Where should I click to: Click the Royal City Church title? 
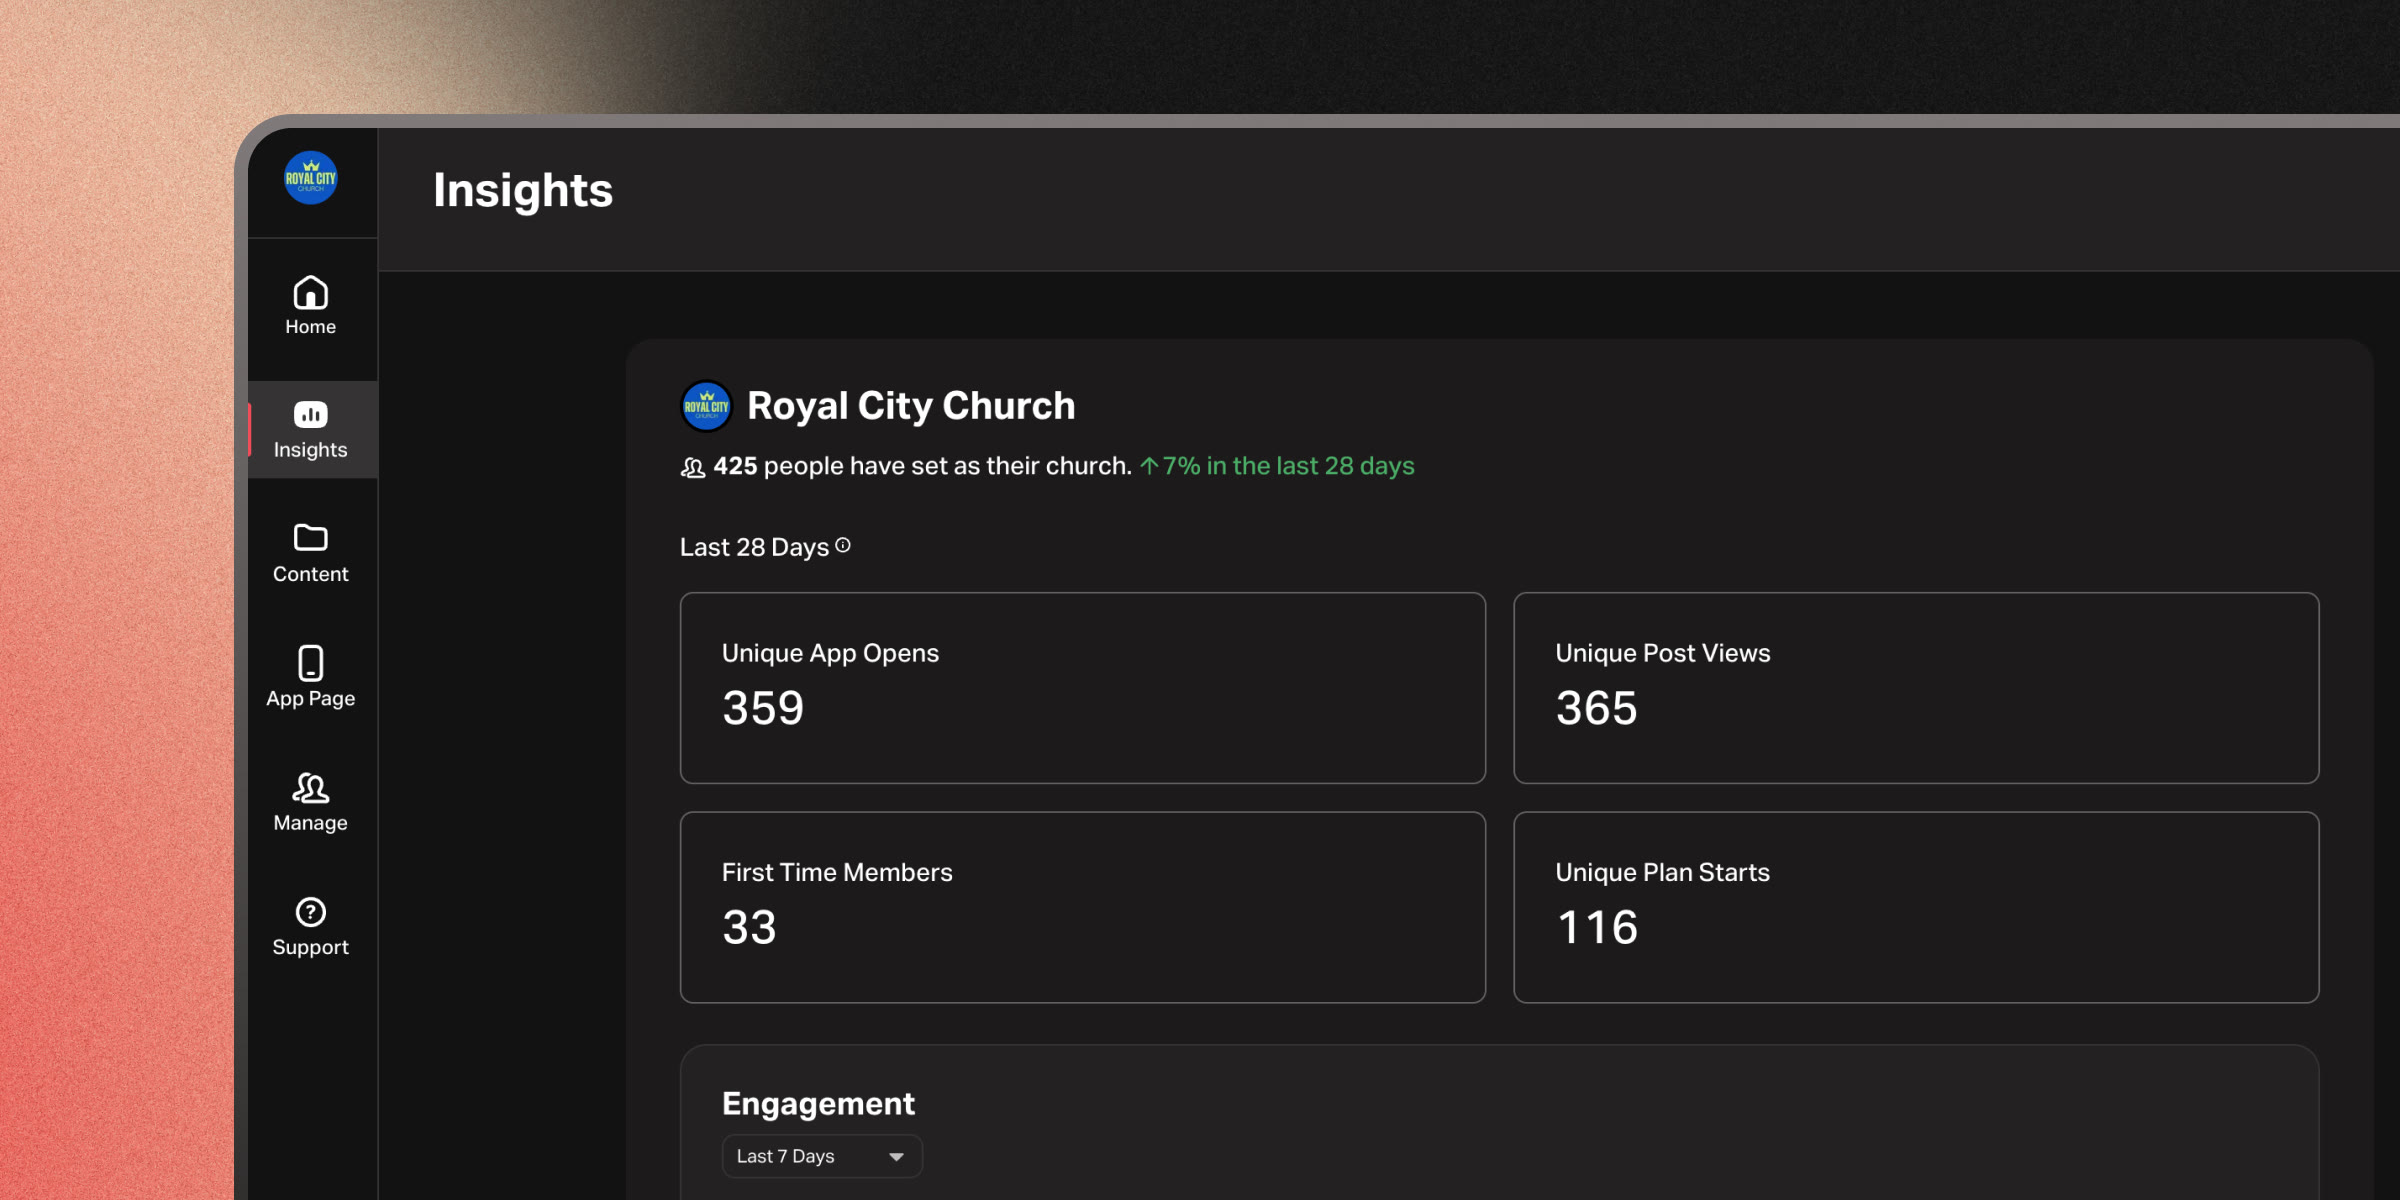911,406
